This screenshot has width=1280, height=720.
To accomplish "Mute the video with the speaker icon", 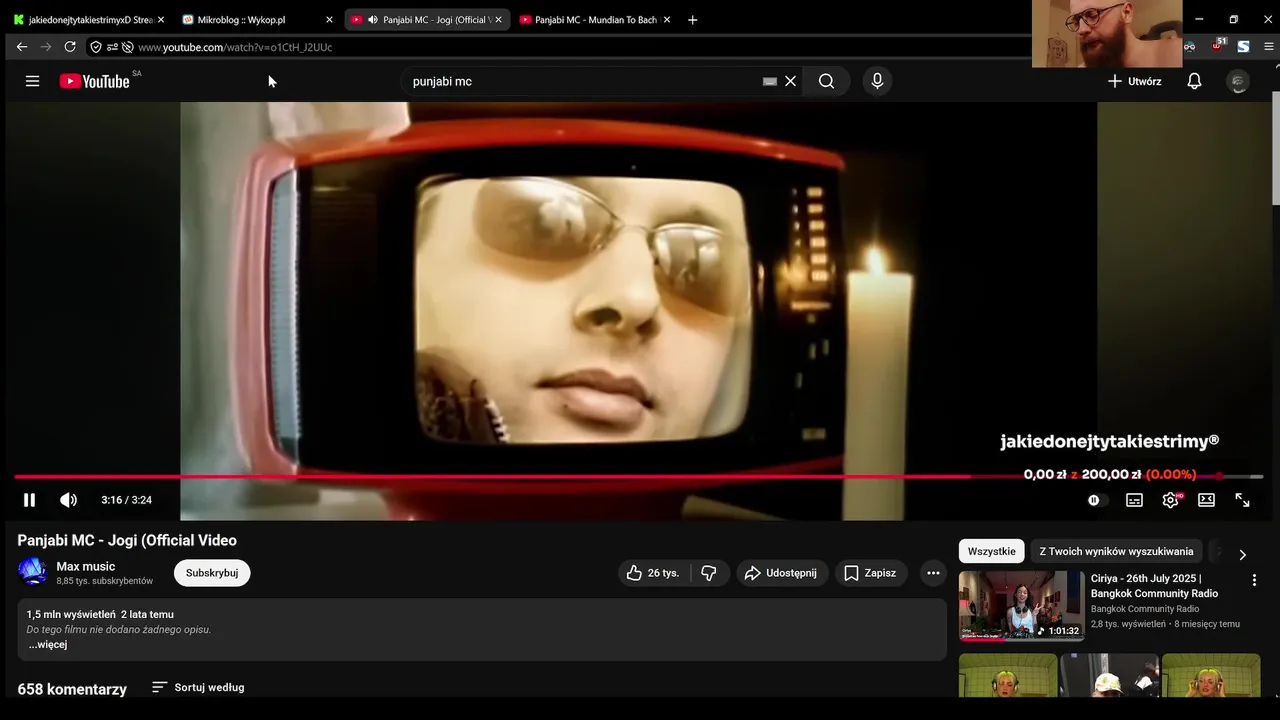I will pos(68,500).
